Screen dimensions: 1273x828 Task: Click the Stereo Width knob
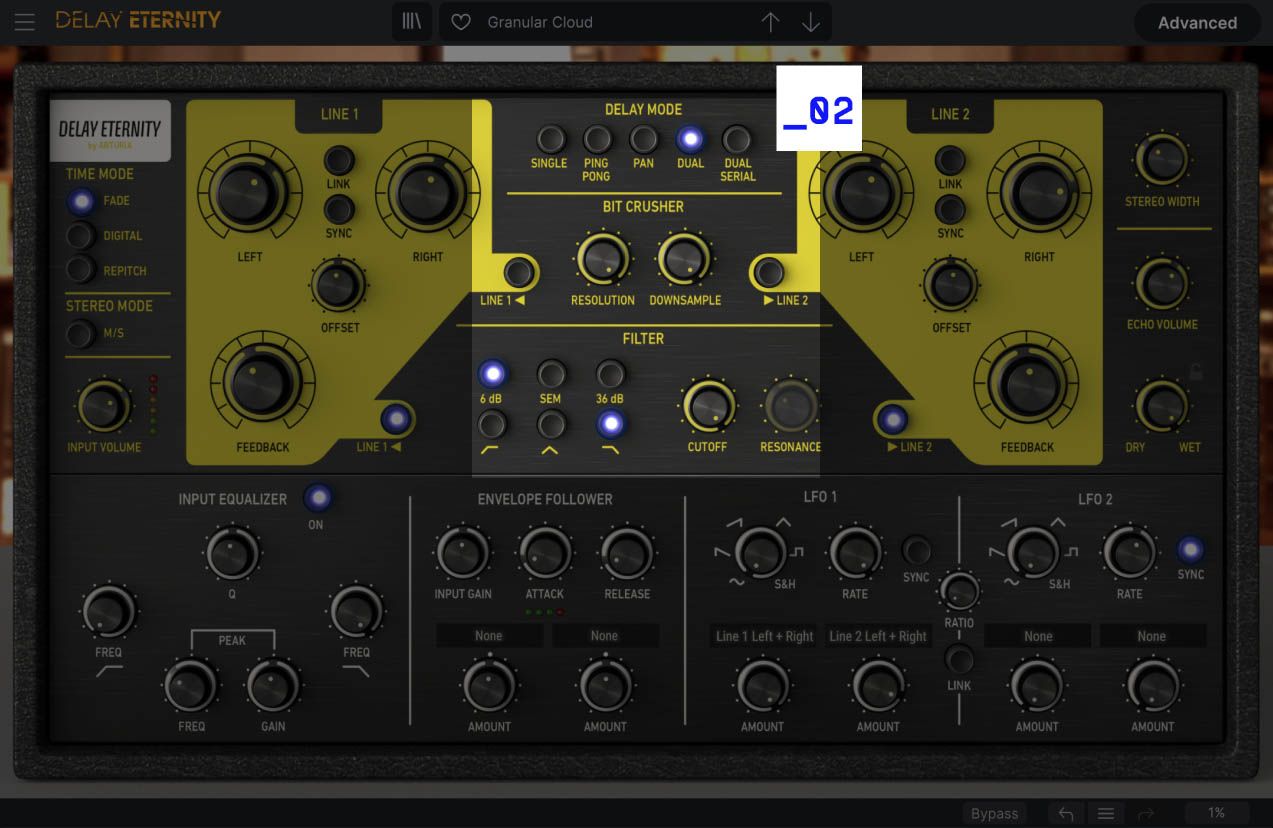coord(1162,160)
